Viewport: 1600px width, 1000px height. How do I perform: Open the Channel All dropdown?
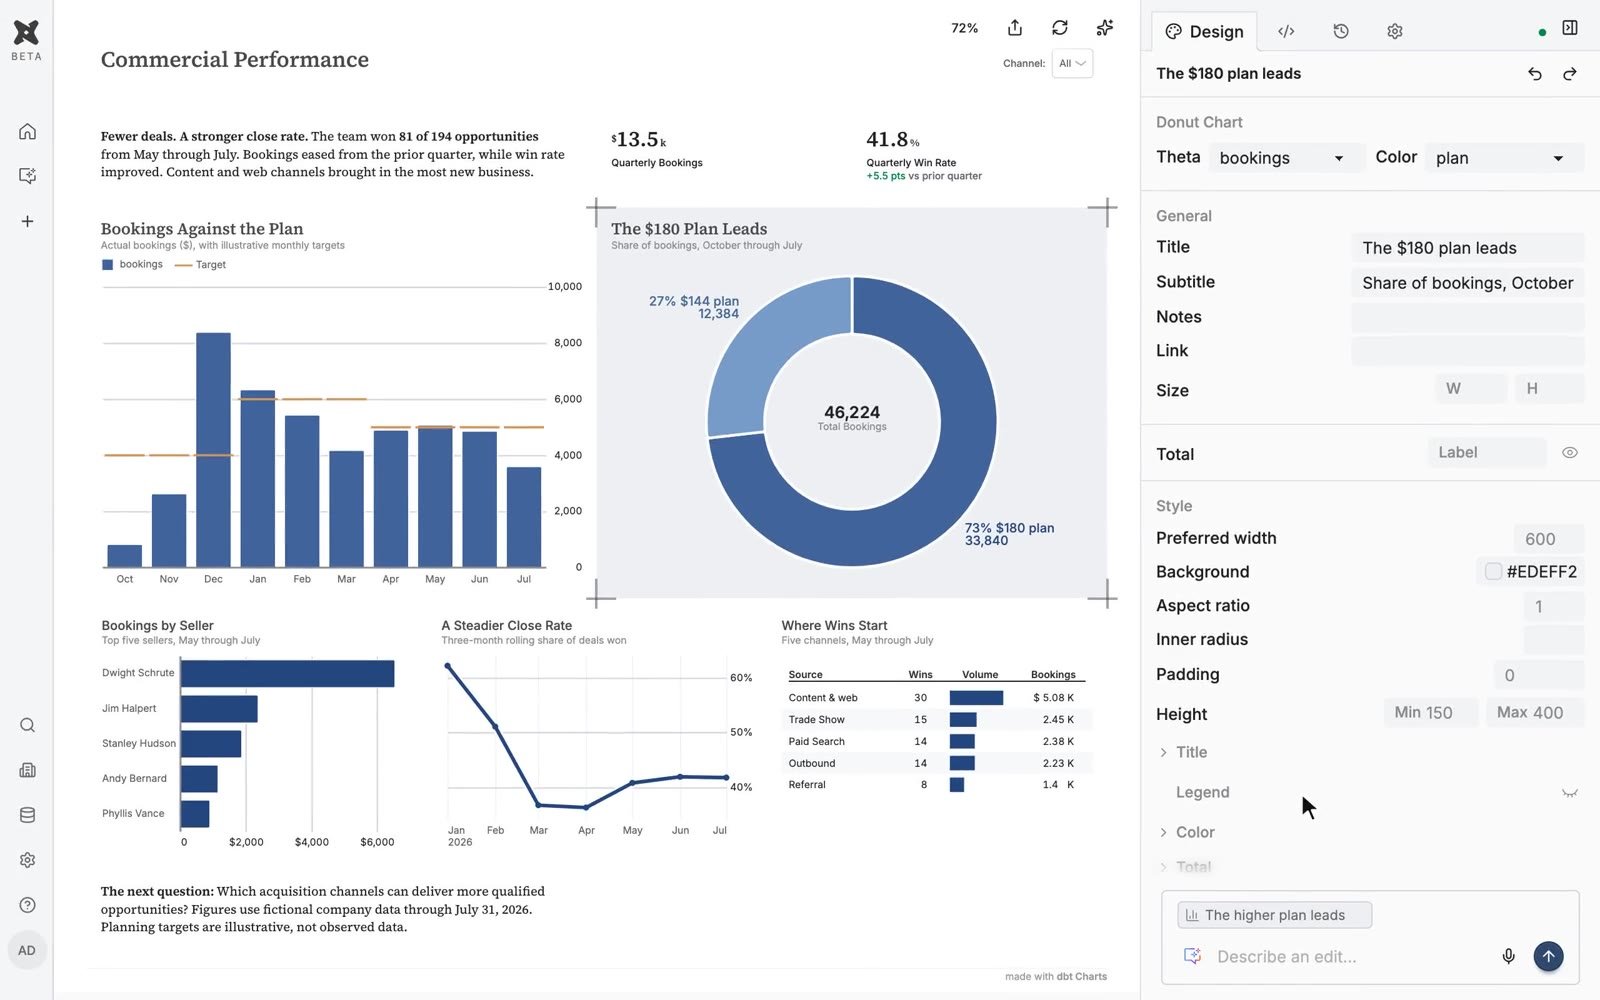pos(1072,63)
